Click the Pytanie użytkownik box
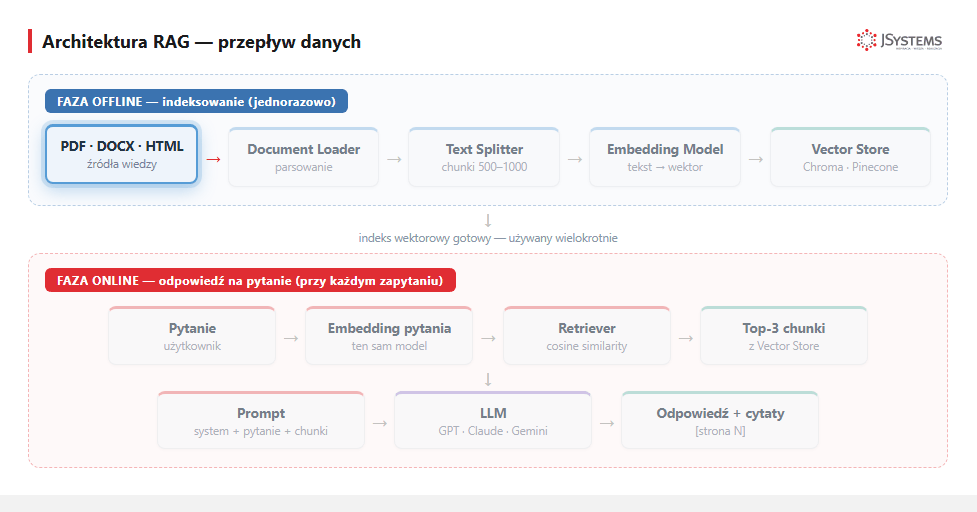The height and width of the screenshot is (512, 977). [x=192, y=336]
